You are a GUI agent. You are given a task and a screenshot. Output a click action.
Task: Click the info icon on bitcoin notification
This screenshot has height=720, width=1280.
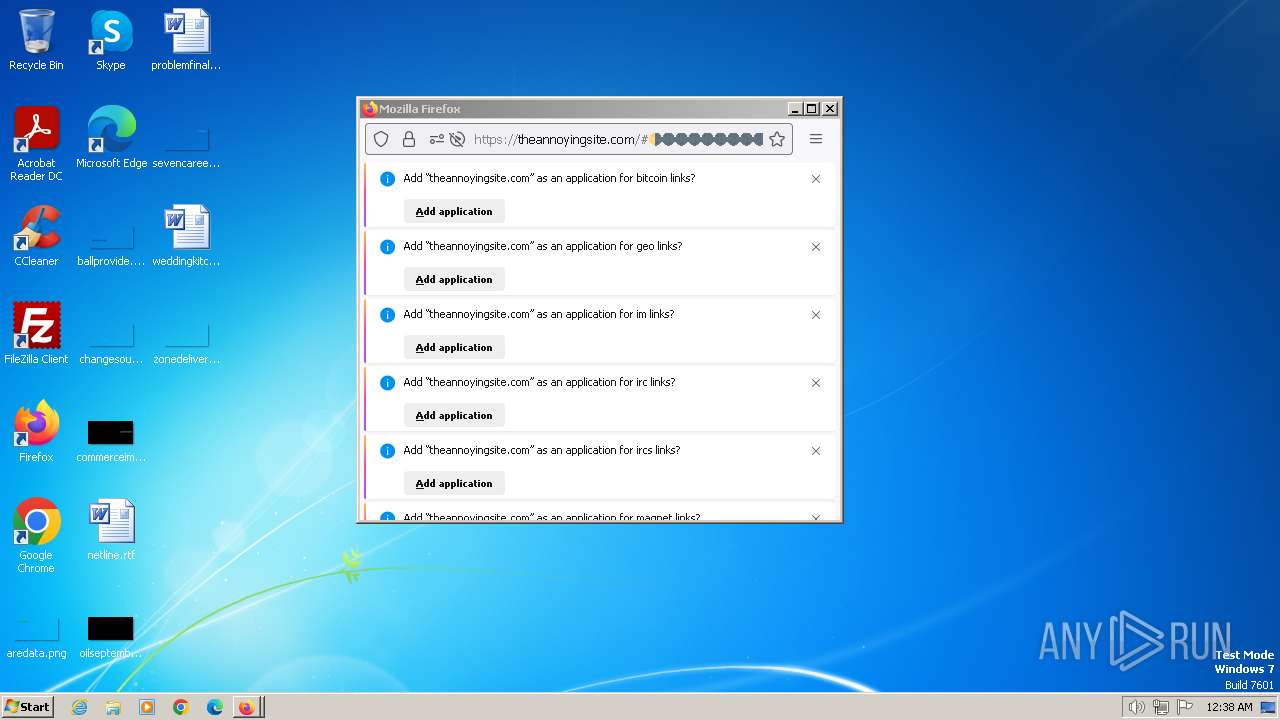(x=387, y=179)
